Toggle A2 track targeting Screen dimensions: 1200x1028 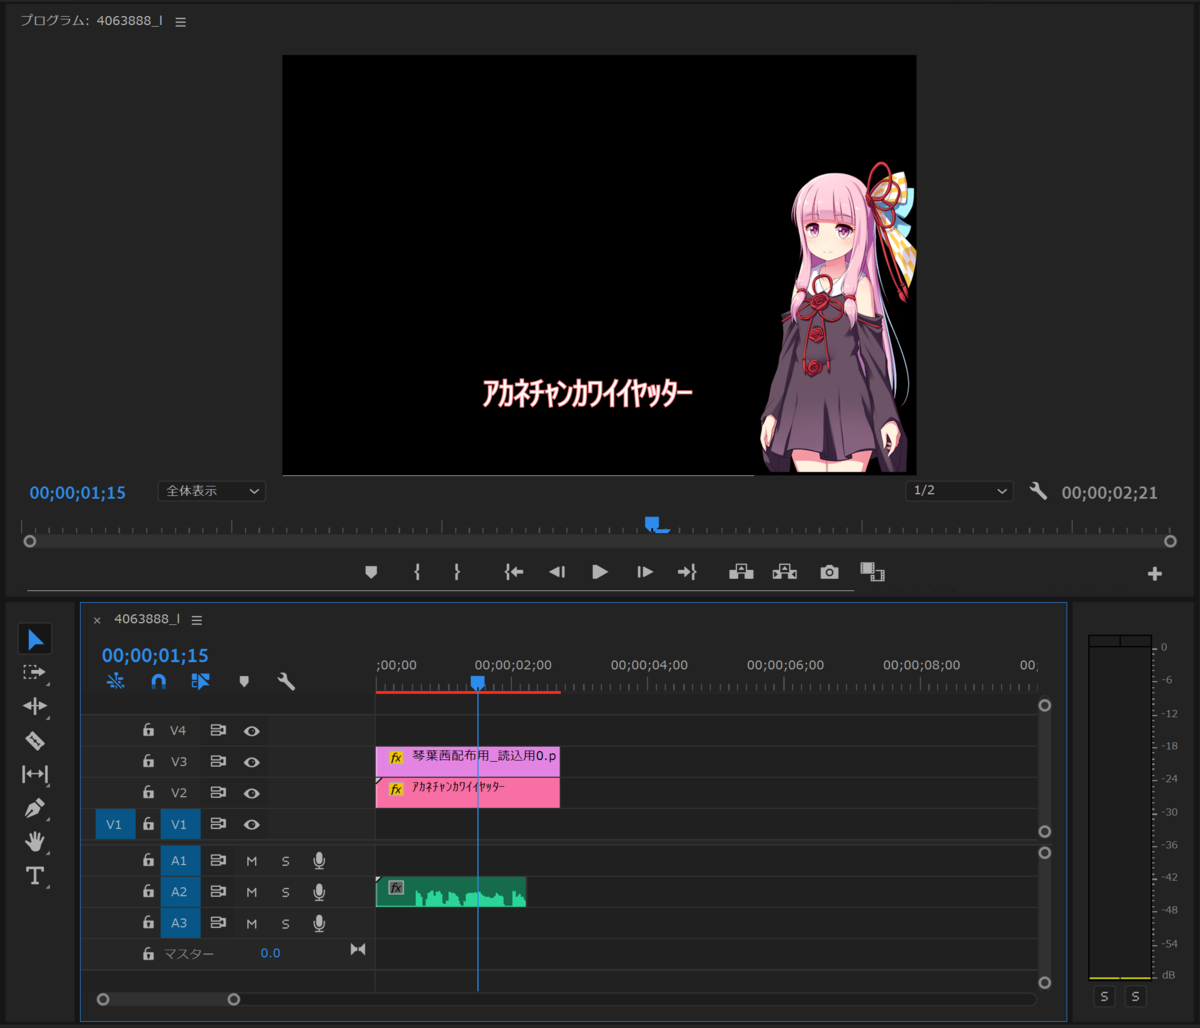179,892
